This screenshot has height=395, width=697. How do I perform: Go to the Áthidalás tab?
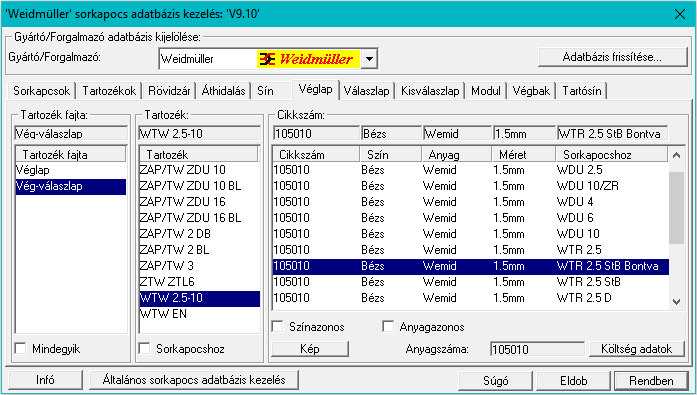click(x=223, y=91)
